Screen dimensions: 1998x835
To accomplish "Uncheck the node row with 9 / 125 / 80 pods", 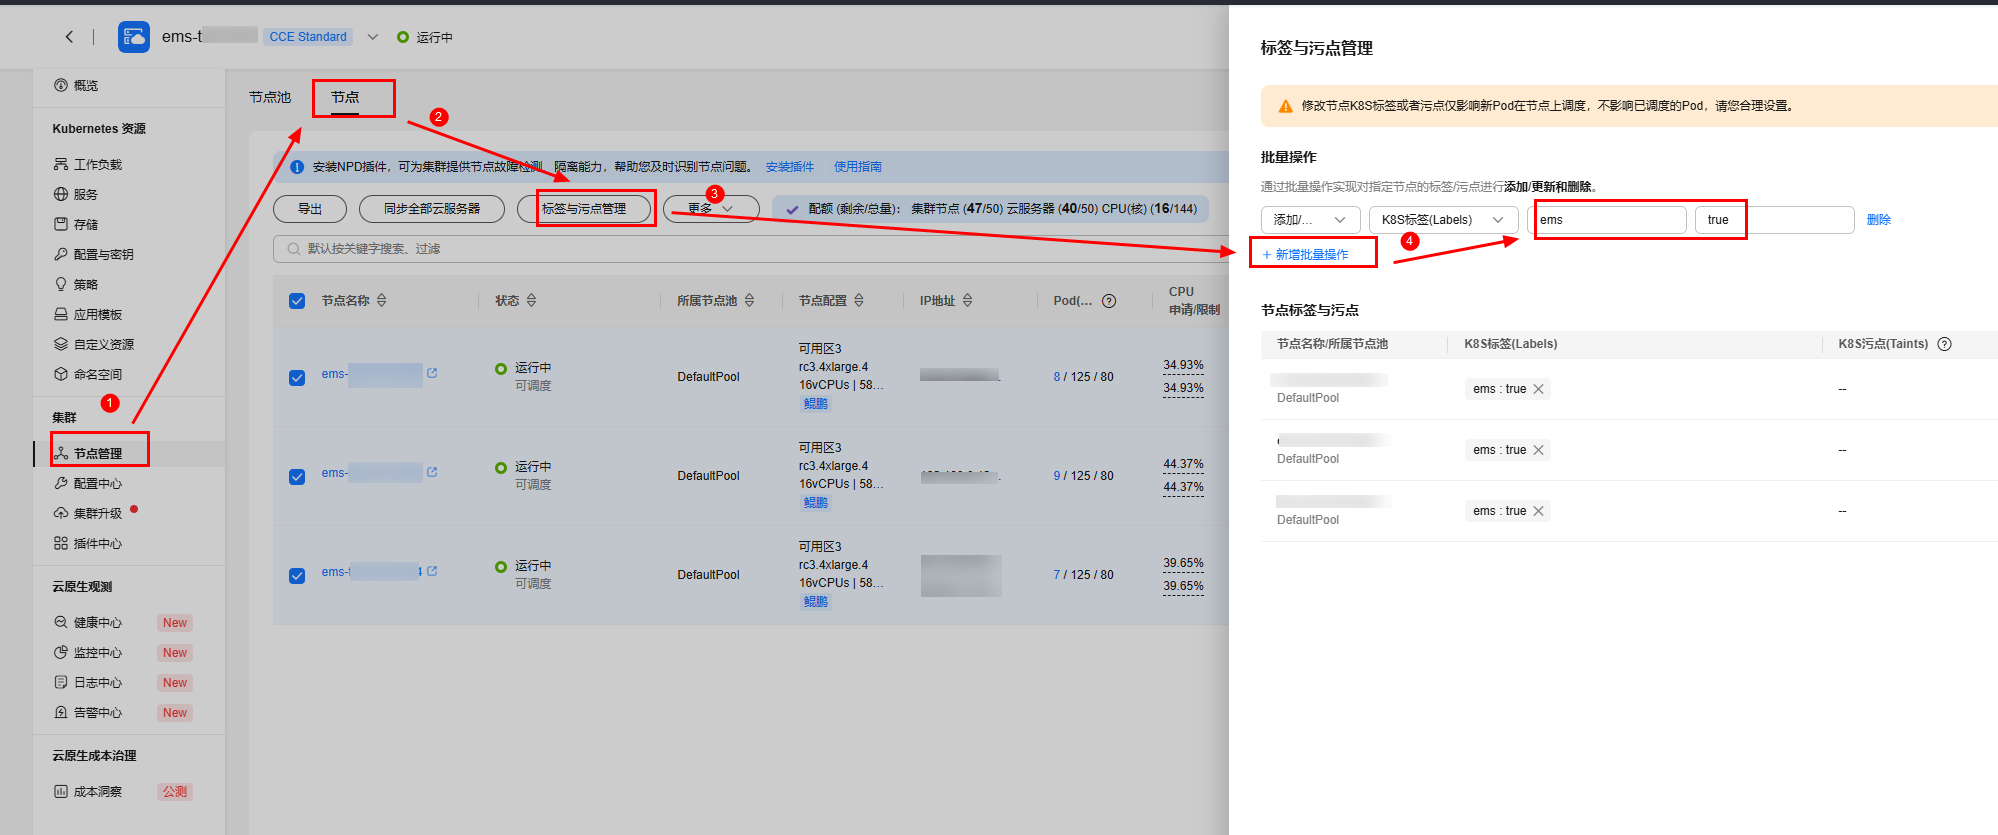I will 297,476.
